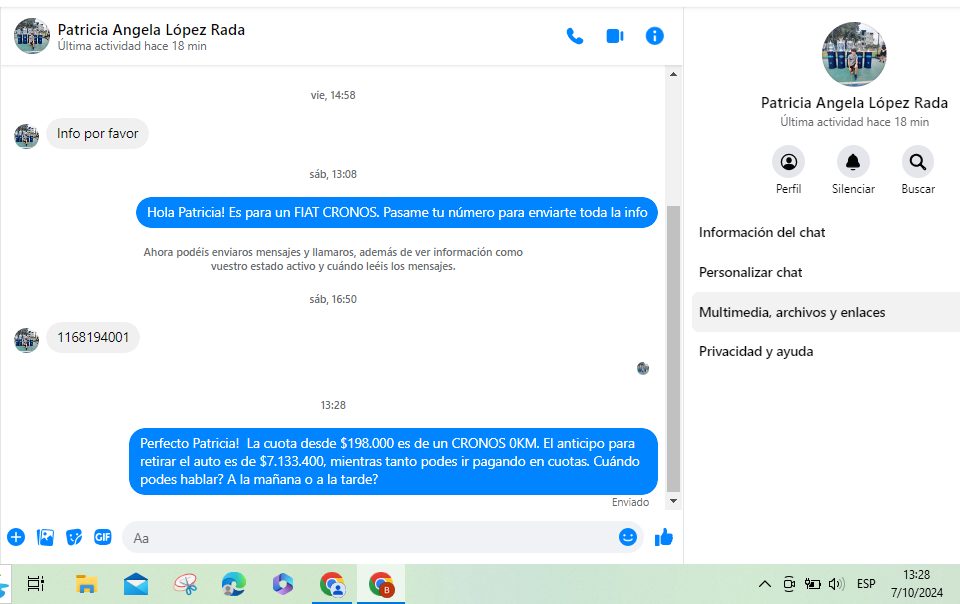Open the emoji picker in message box
Image resolution: width=960 pixels, height=604 pixels.
click(x=628, y=537)
